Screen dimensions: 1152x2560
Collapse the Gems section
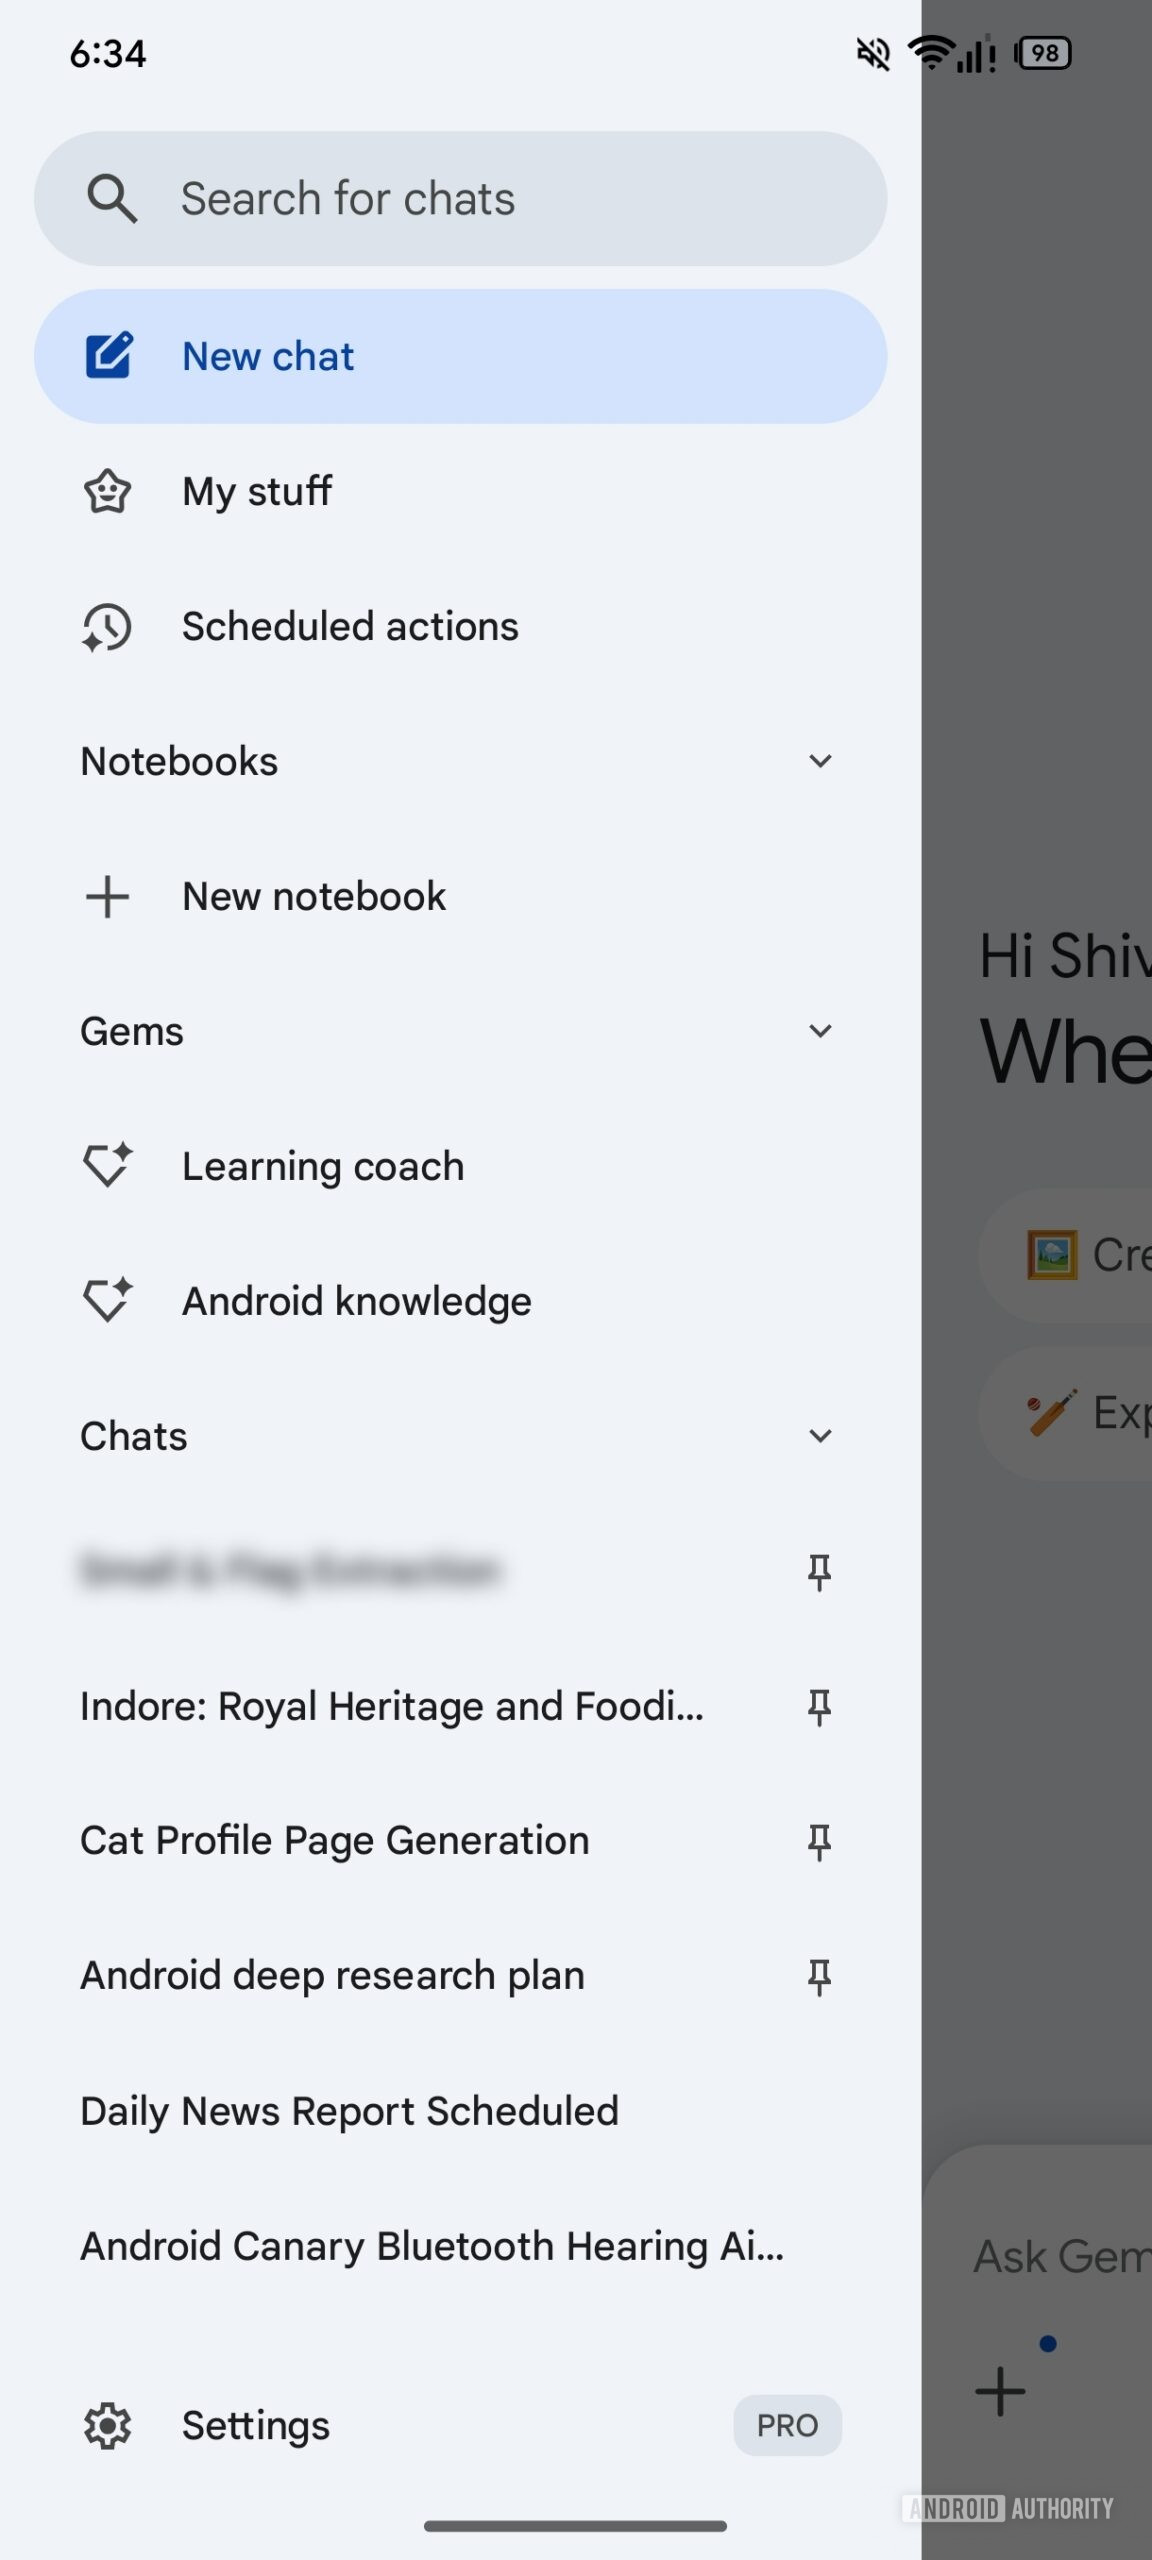(x=820, y=1030)
